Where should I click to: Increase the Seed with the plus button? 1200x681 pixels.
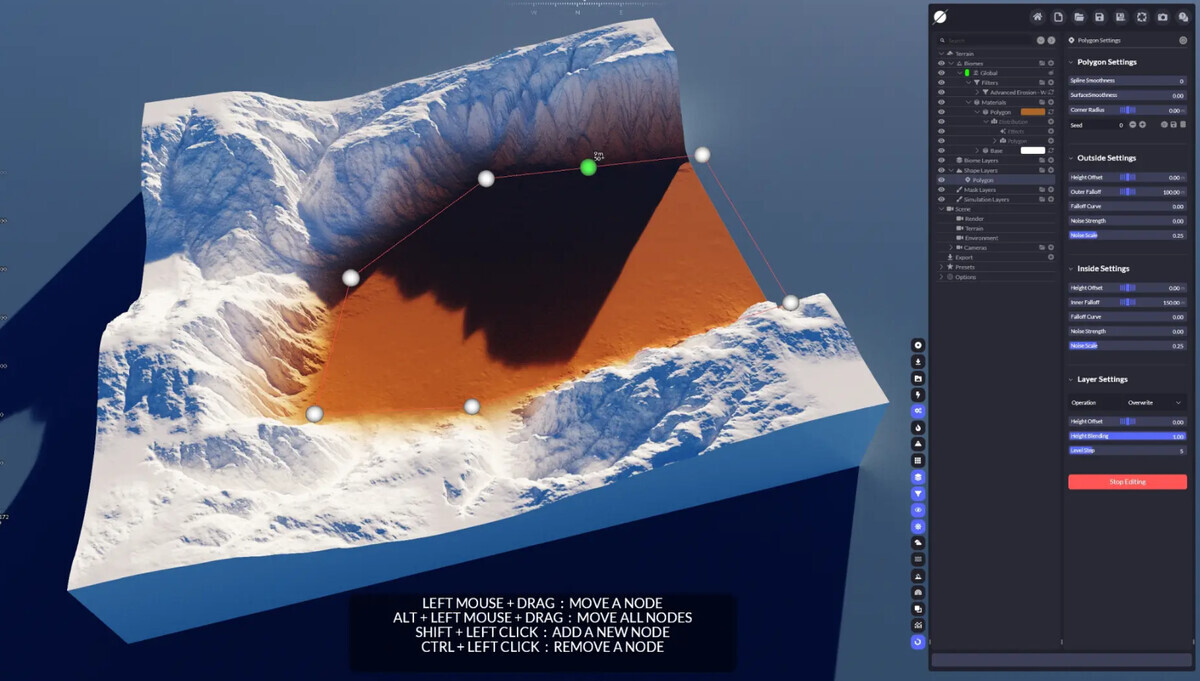tap(1143, 125)
